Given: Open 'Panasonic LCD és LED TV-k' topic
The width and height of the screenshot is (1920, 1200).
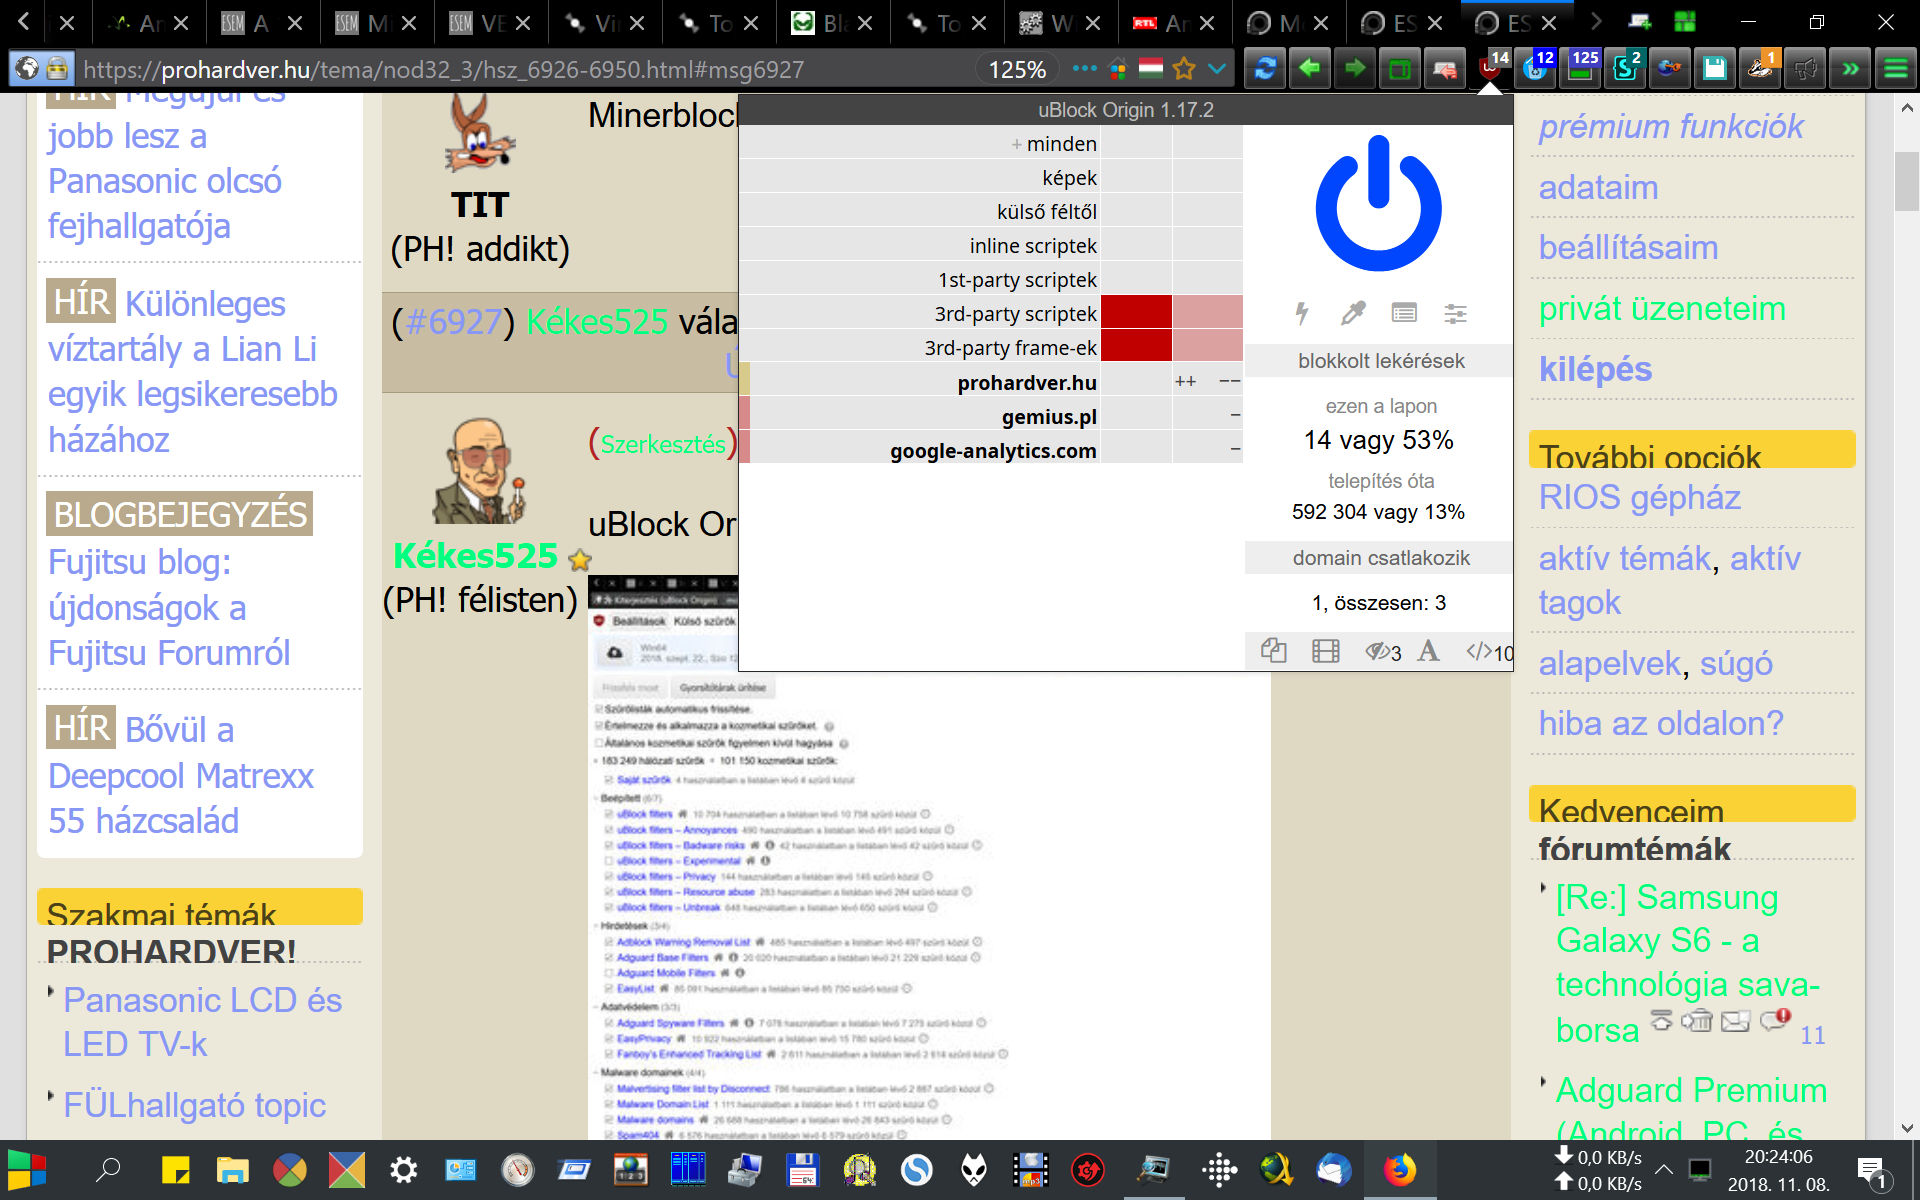Looking at the screenshot, I should (202, 1022).
